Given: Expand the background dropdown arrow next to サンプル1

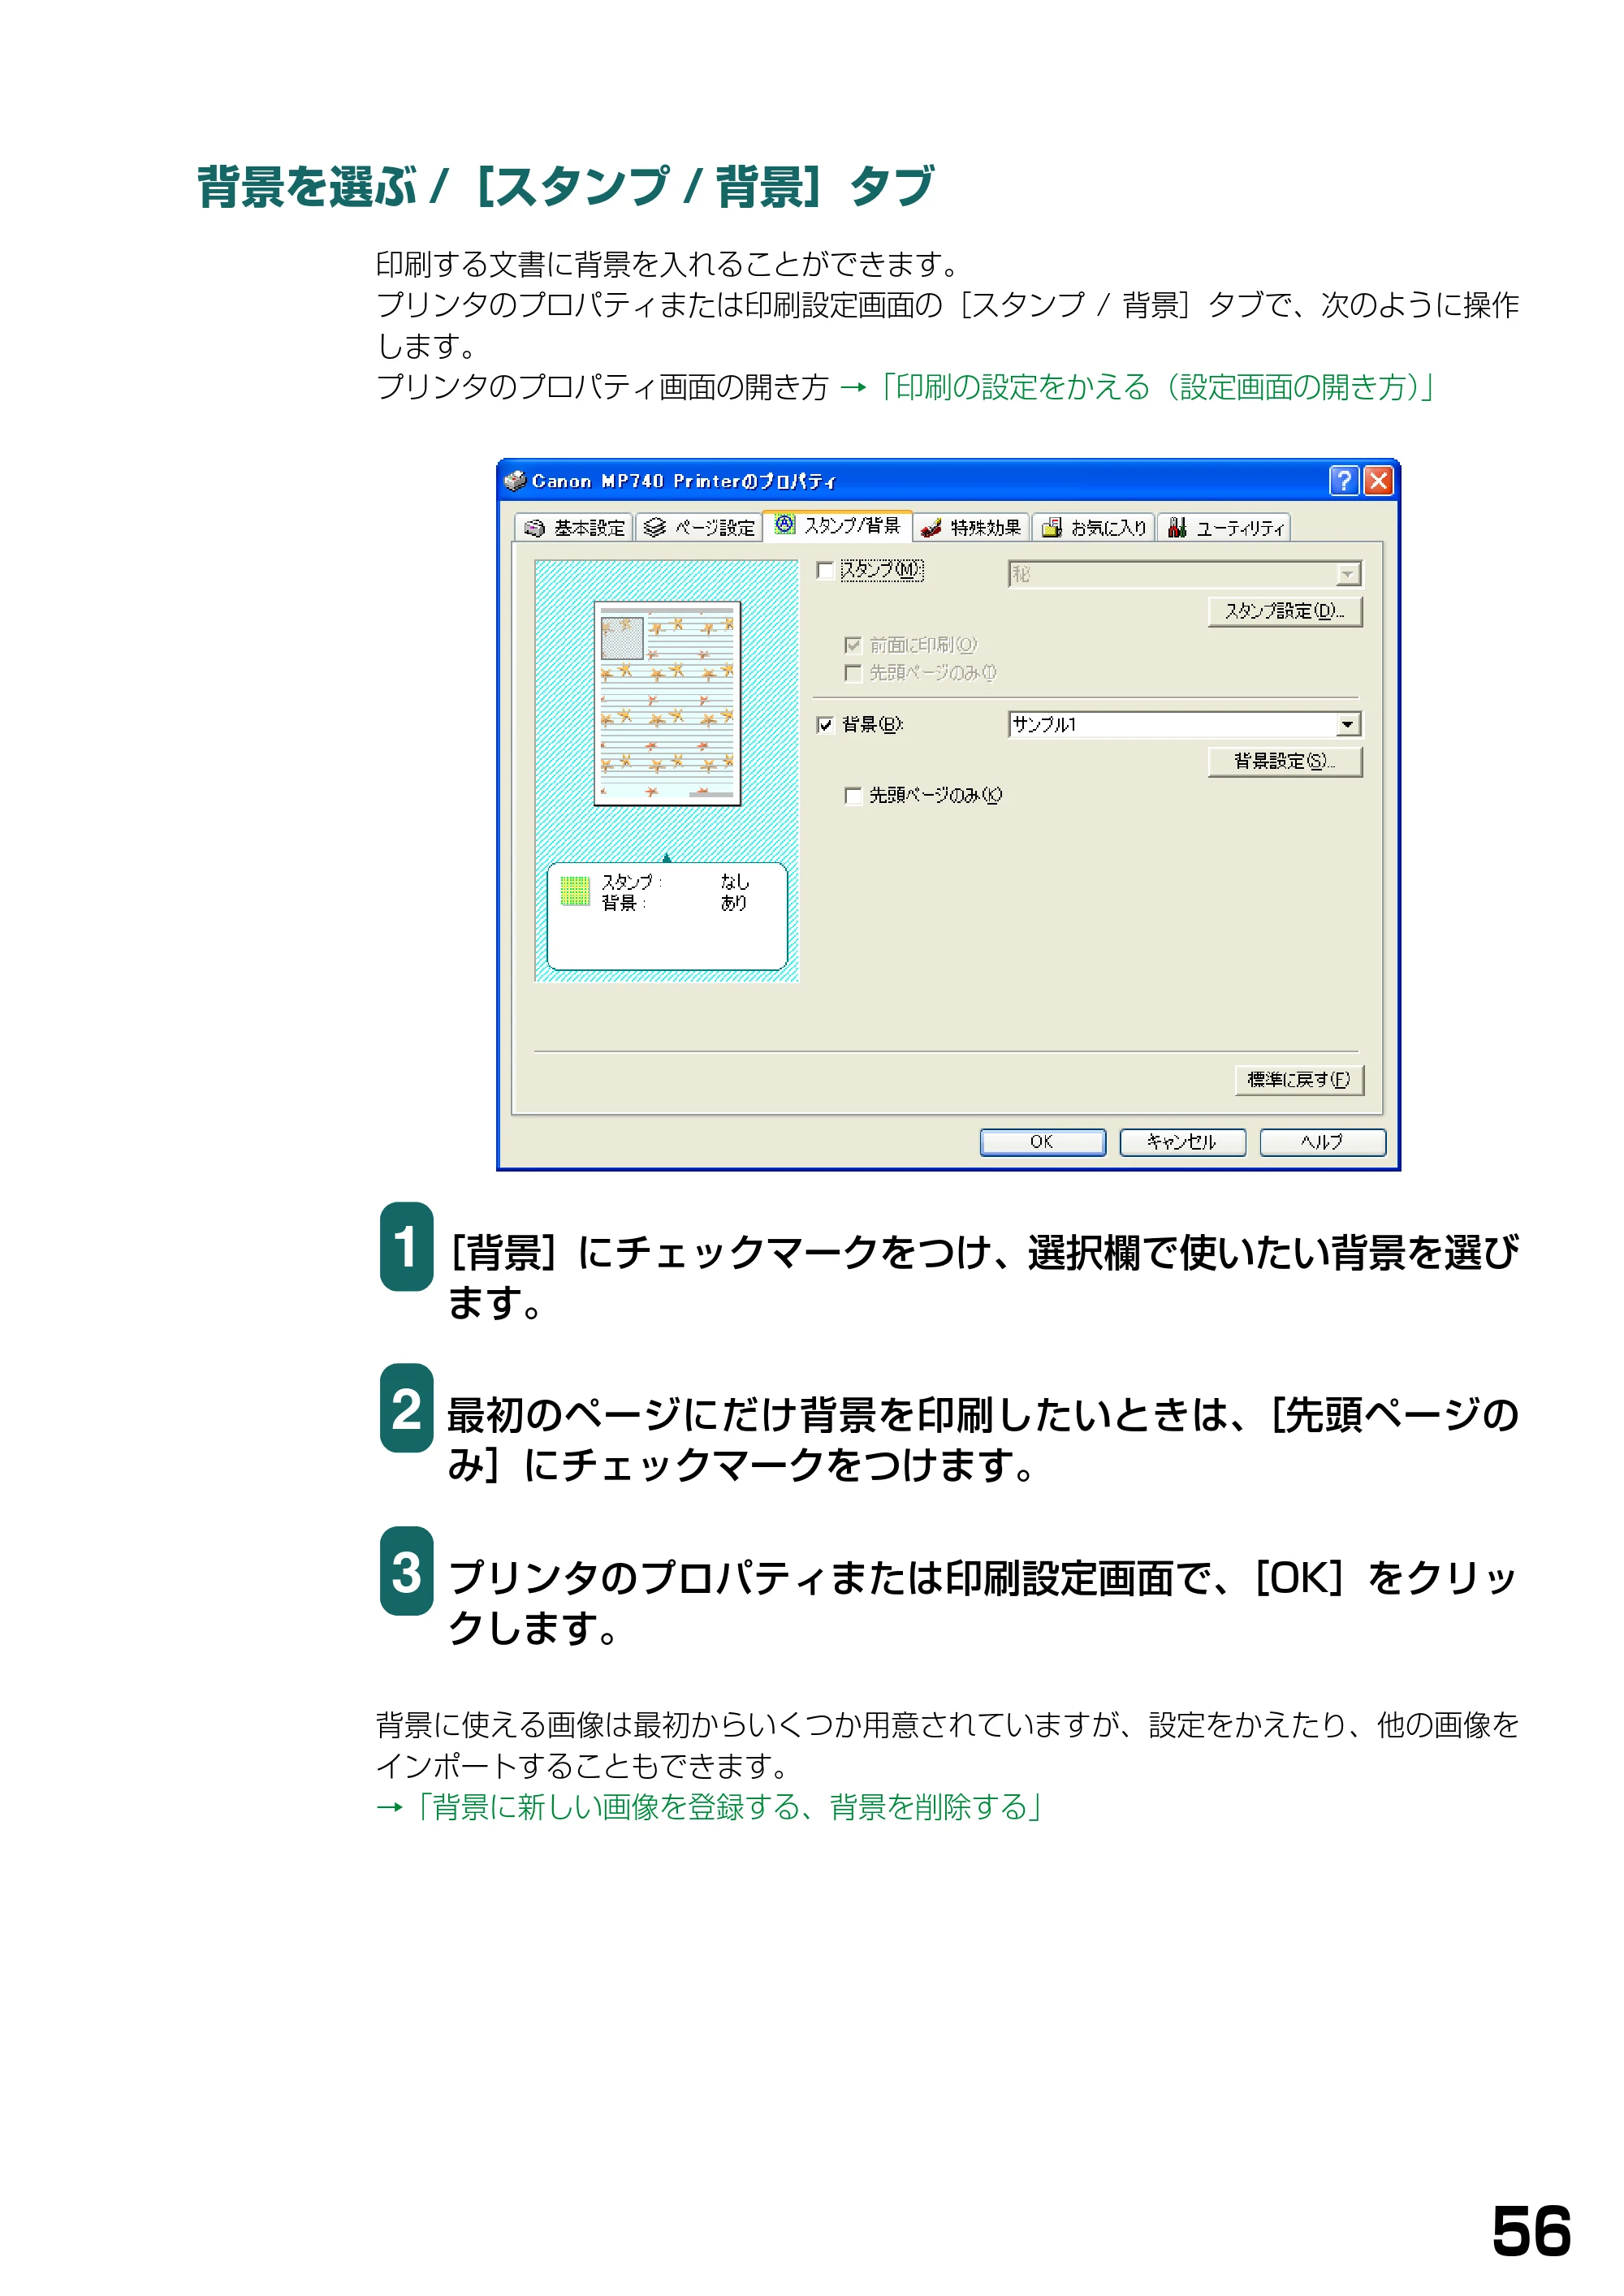Looking at the screenshot, I should point(1348,725).
